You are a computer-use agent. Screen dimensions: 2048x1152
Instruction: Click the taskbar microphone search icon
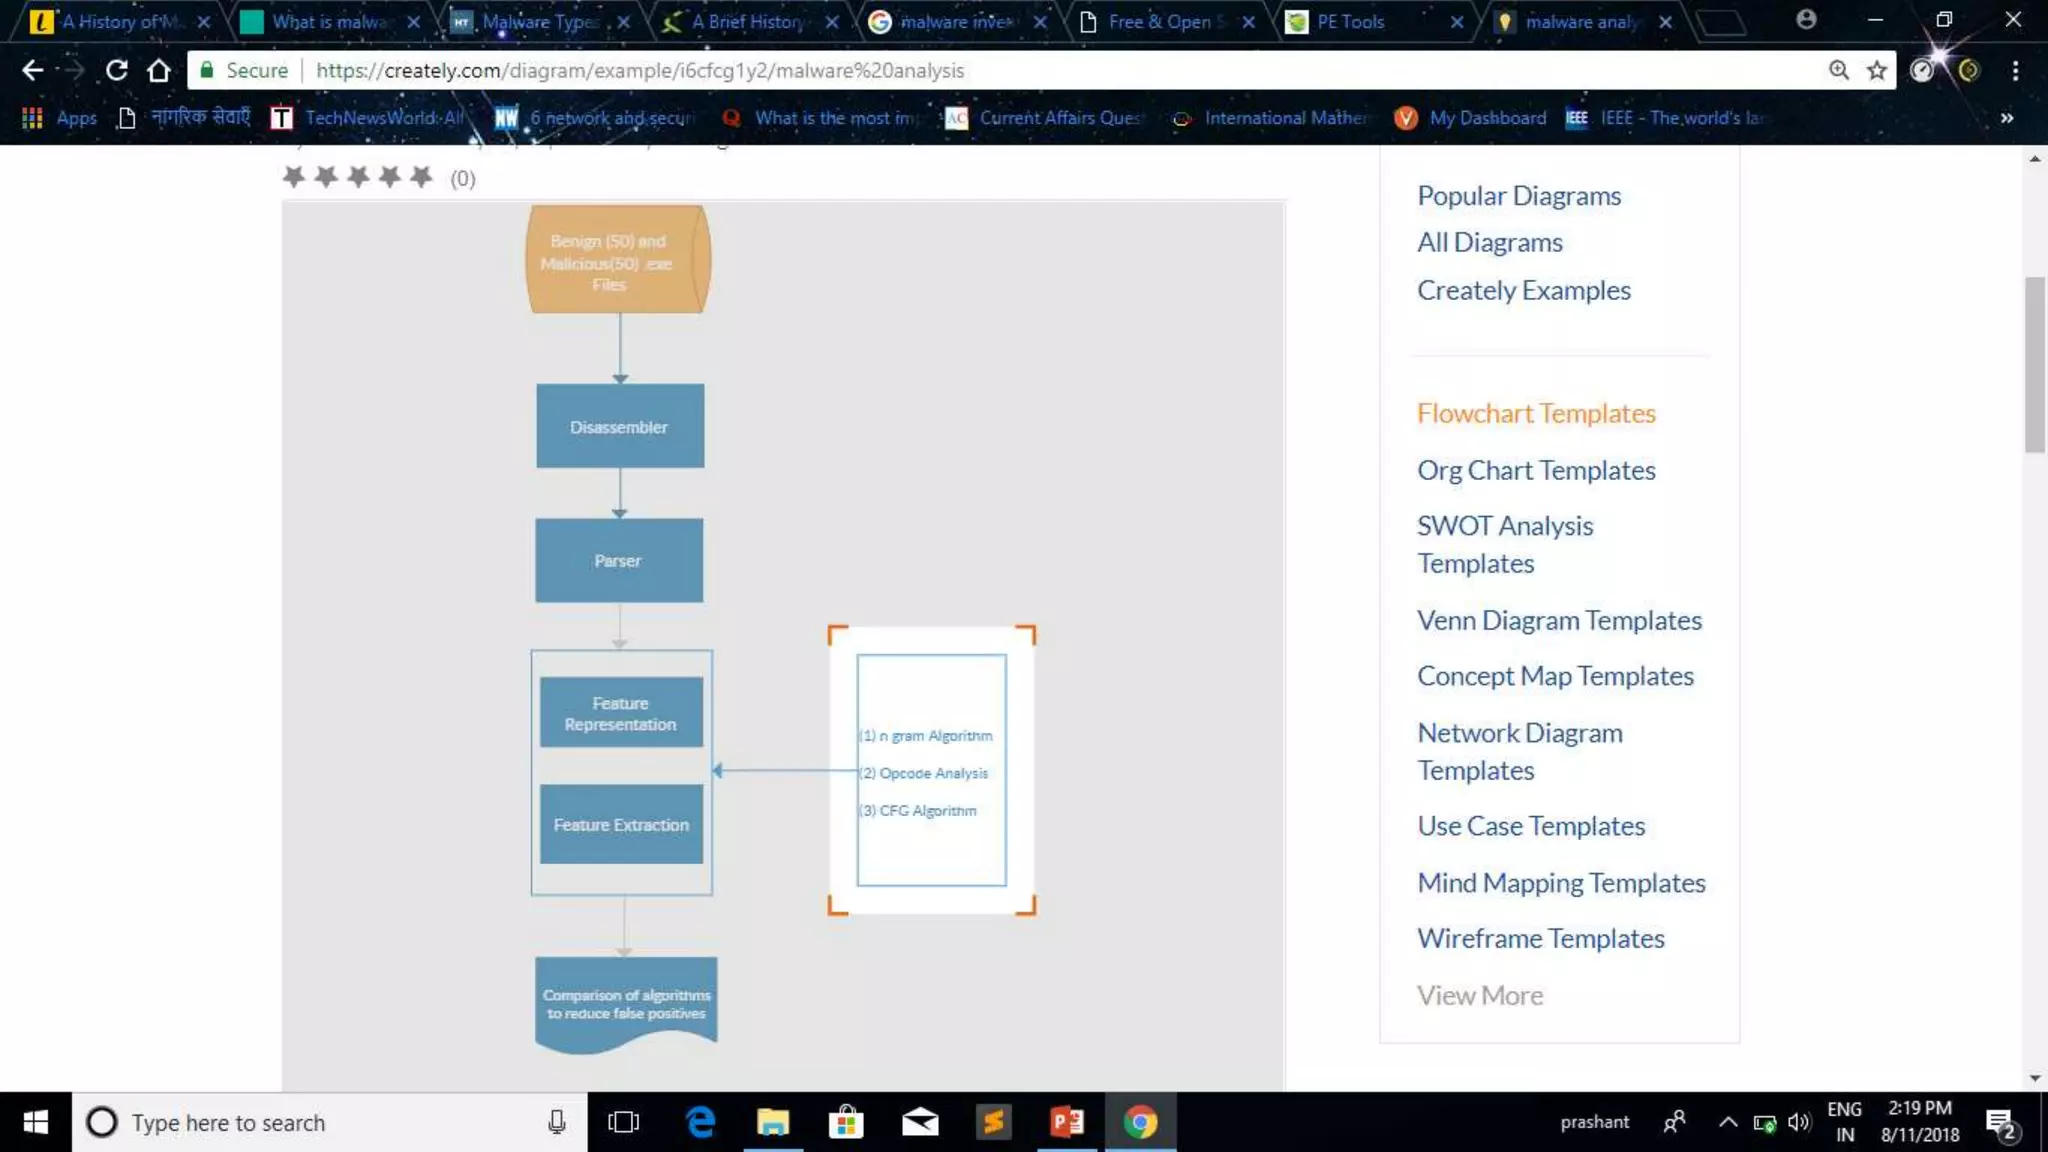tap(557, 1122)
